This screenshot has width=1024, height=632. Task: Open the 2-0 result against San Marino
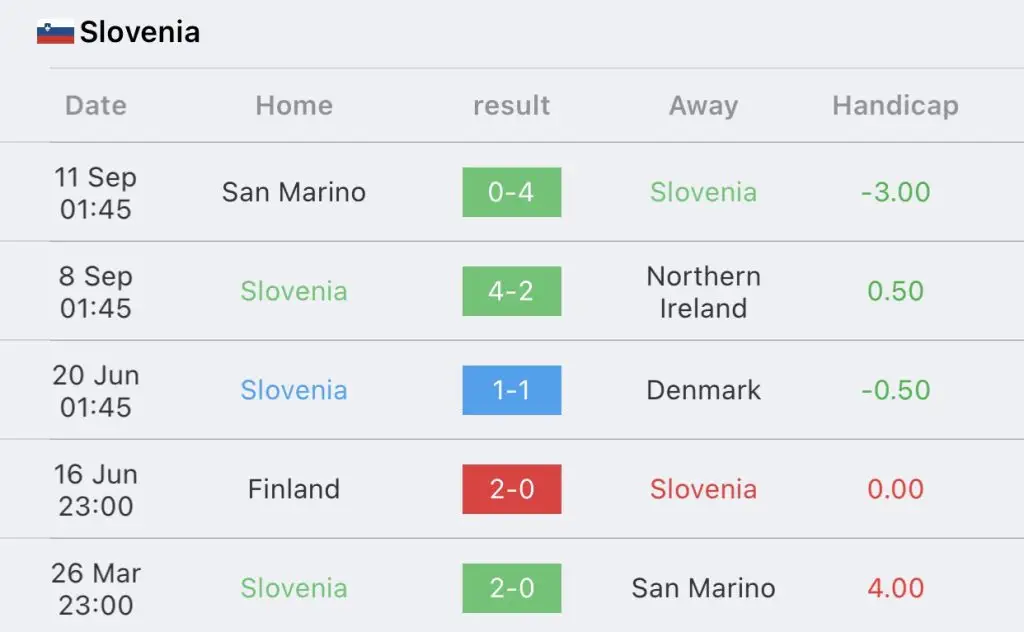[511, 588]
